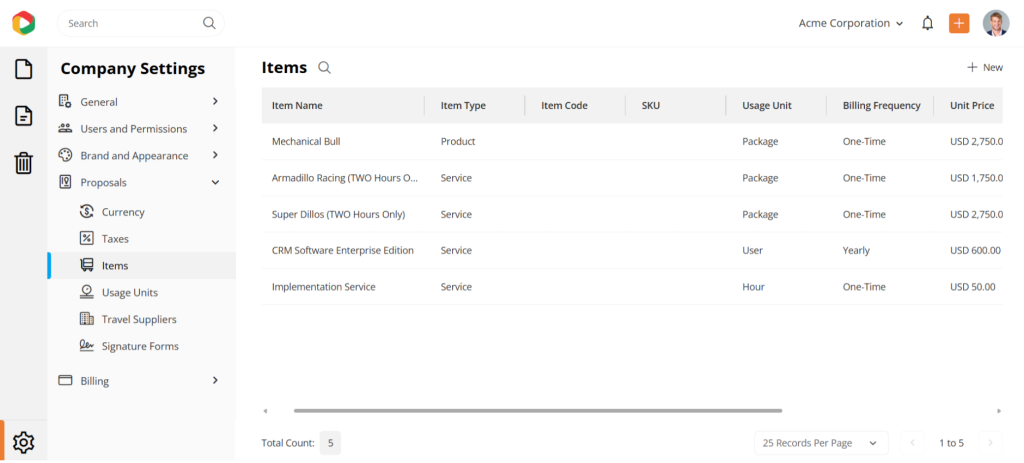Click the notification bell icon

tap(927, 23)
